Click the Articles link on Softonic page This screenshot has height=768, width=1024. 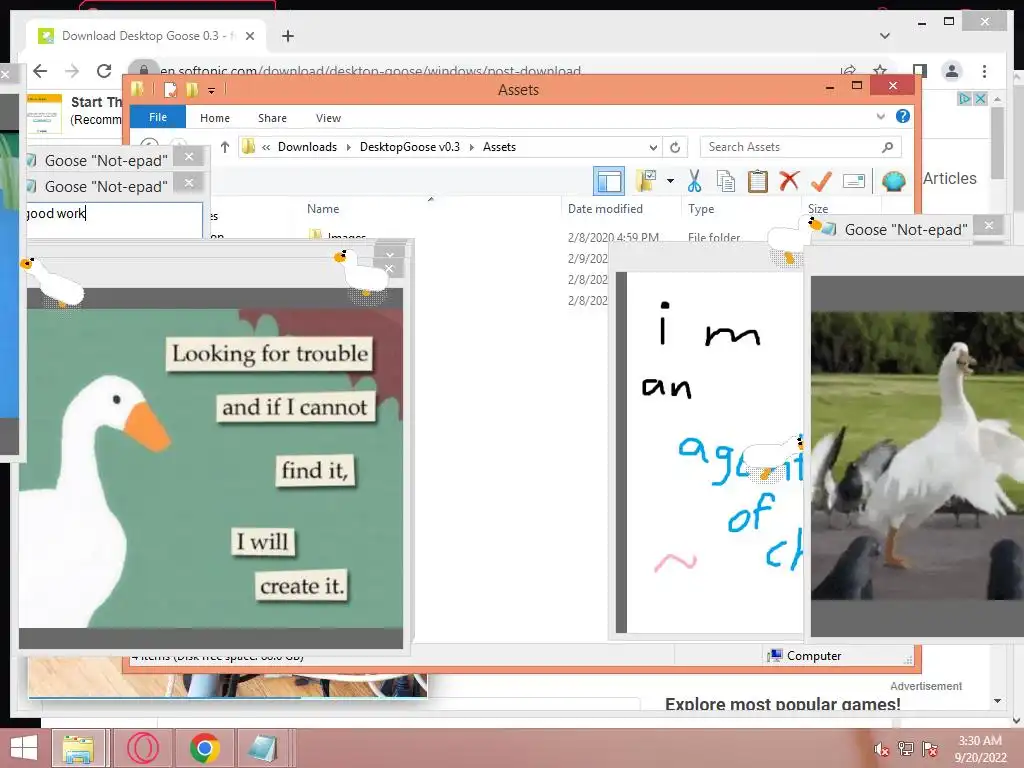(950, 179)
